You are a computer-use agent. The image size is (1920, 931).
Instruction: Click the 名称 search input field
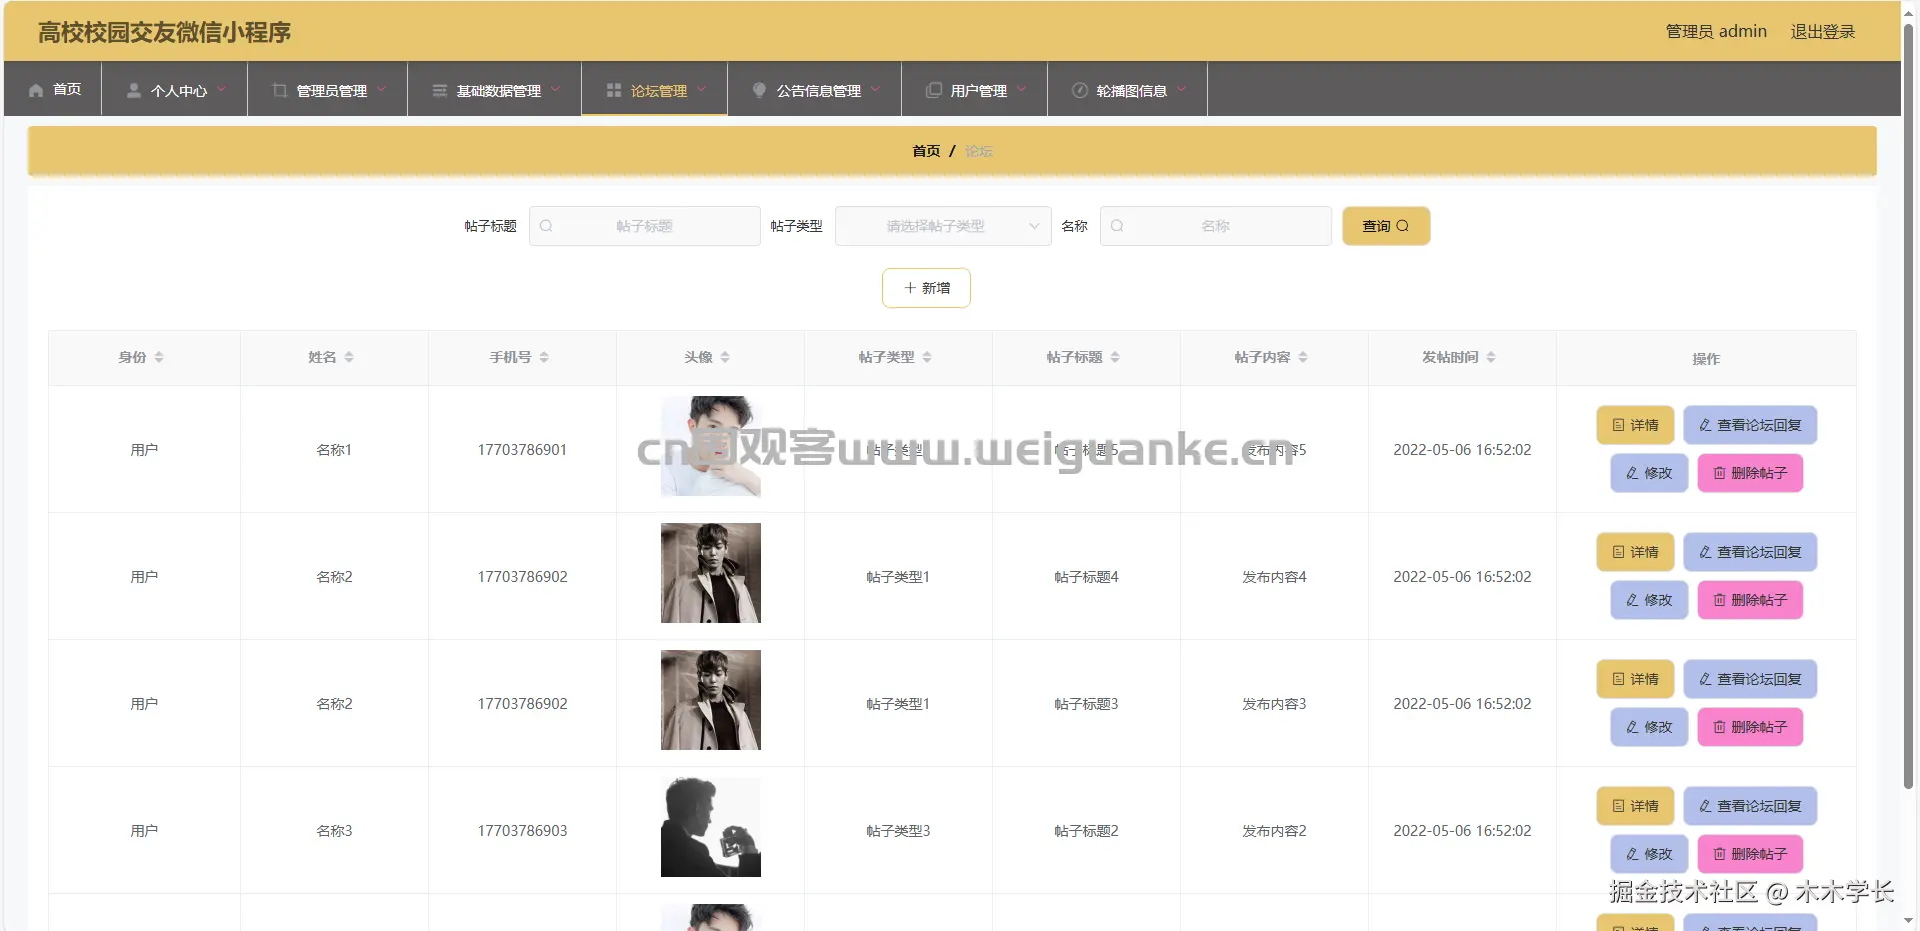(1216, 226)
